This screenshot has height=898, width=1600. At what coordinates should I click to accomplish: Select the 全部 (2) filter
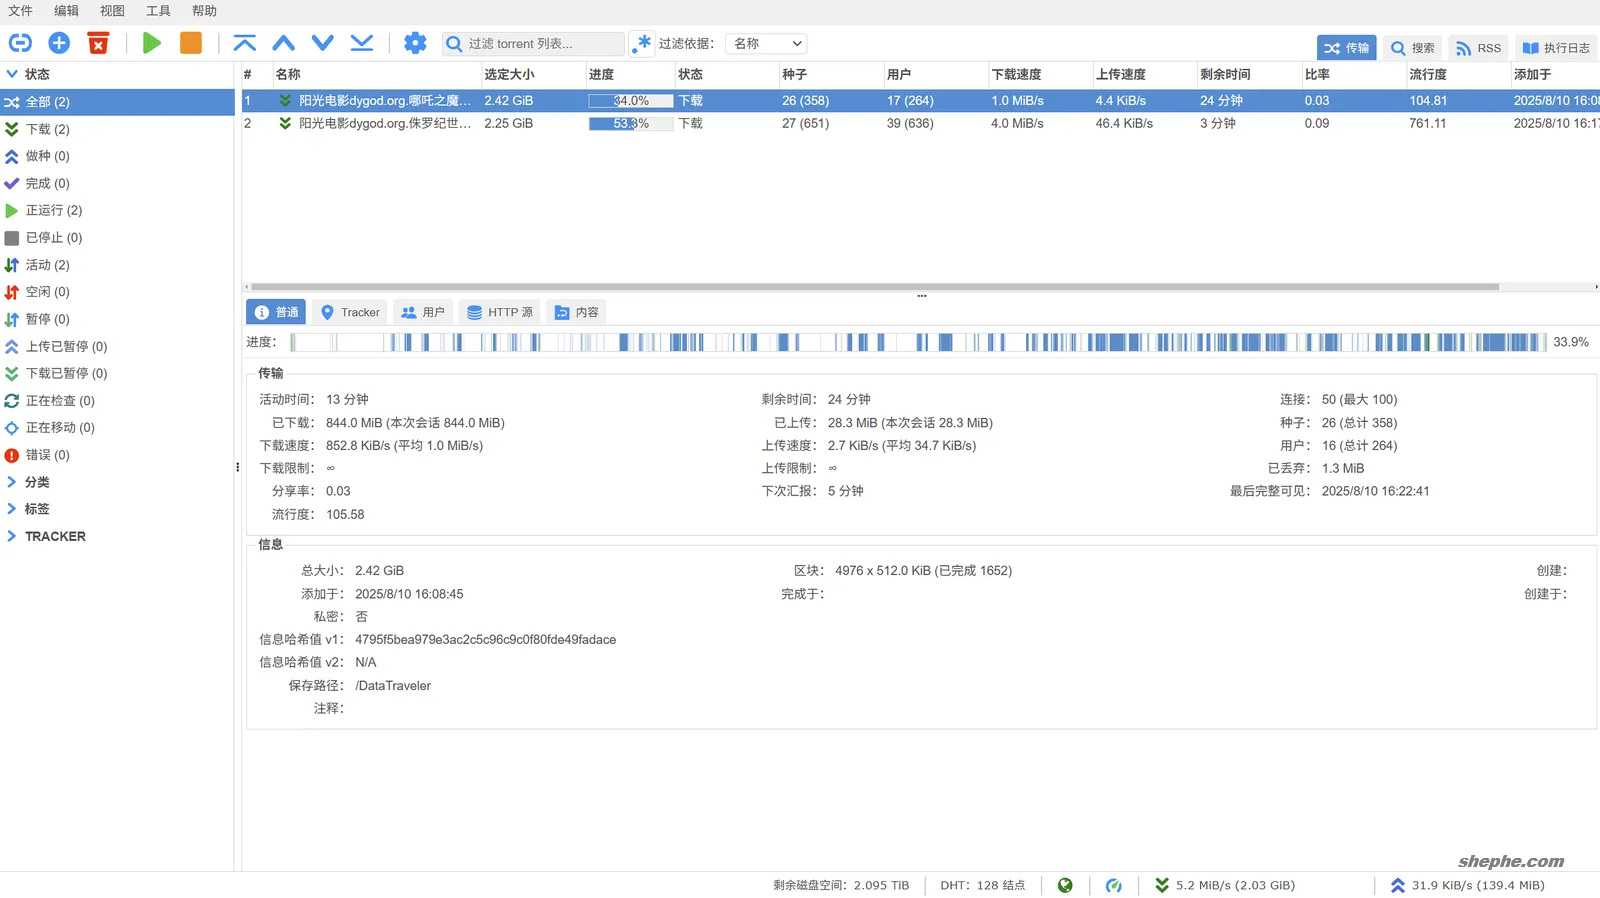117,102
